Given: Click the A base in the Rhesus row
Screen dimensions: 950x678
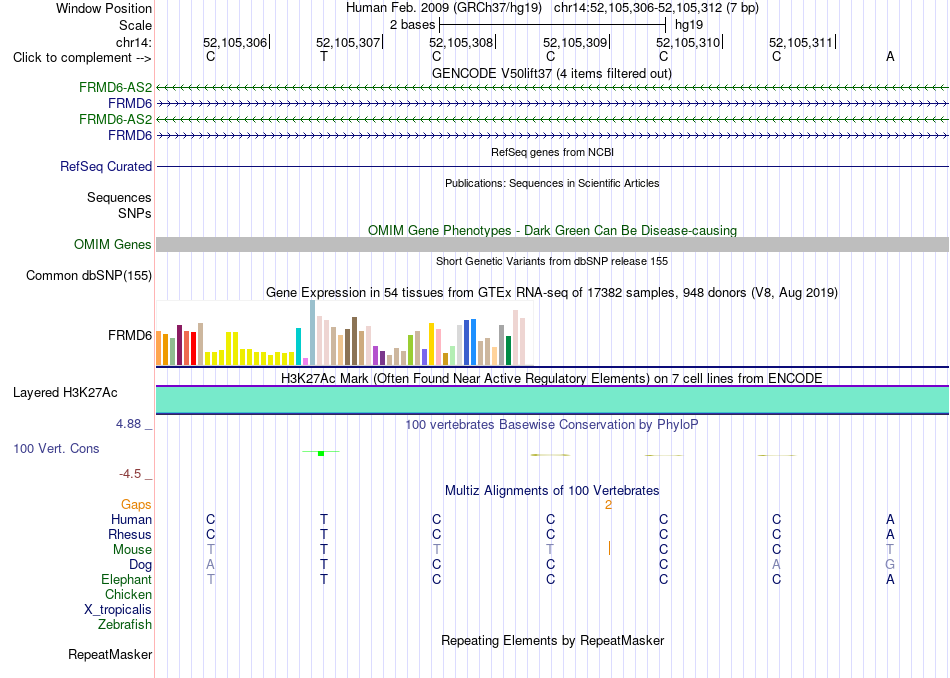Looking at the screenshot, I should 890,534.
